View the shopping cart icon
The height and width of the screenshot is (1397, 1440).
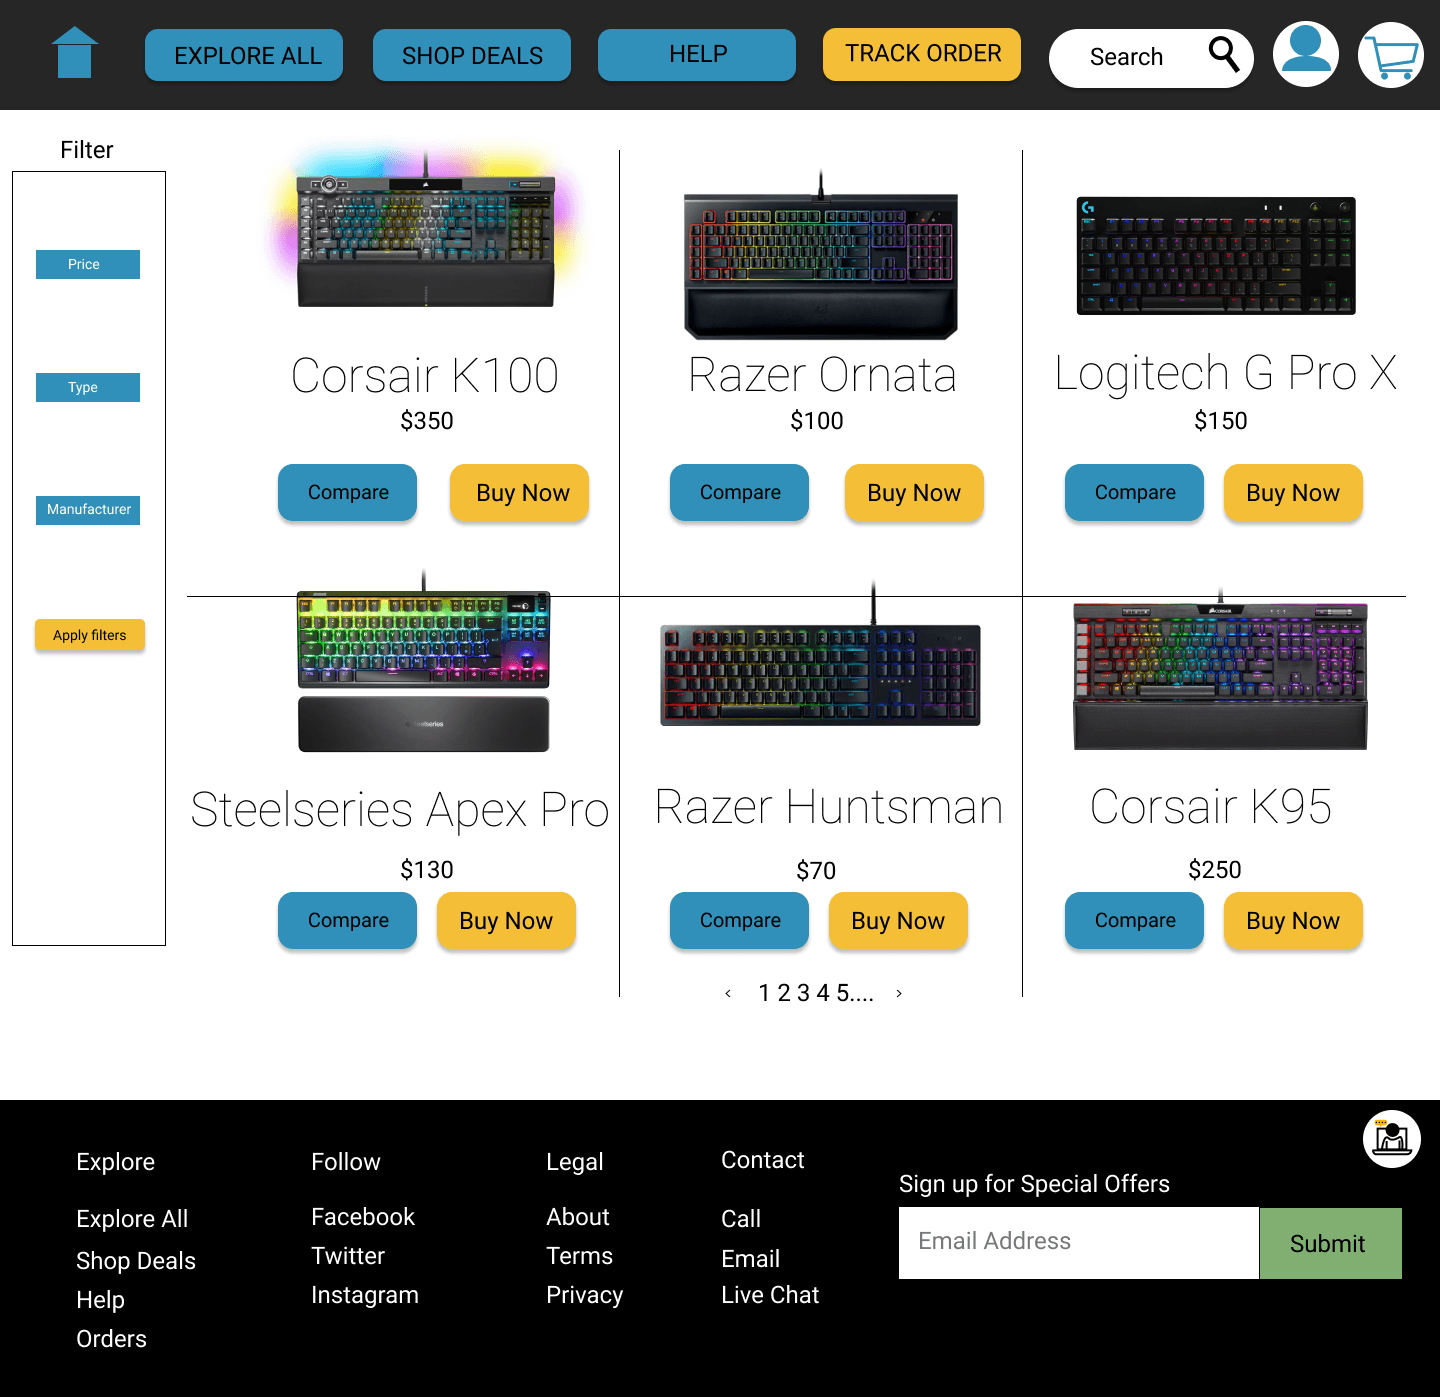click(1389, 55)
